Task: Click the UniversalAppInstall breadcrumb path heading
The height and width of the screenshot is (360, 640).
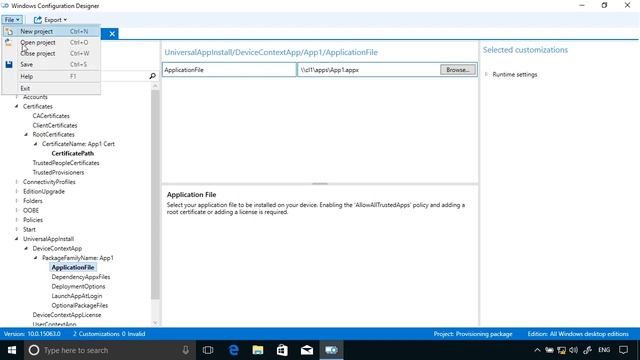Action: tap(271, 52)
